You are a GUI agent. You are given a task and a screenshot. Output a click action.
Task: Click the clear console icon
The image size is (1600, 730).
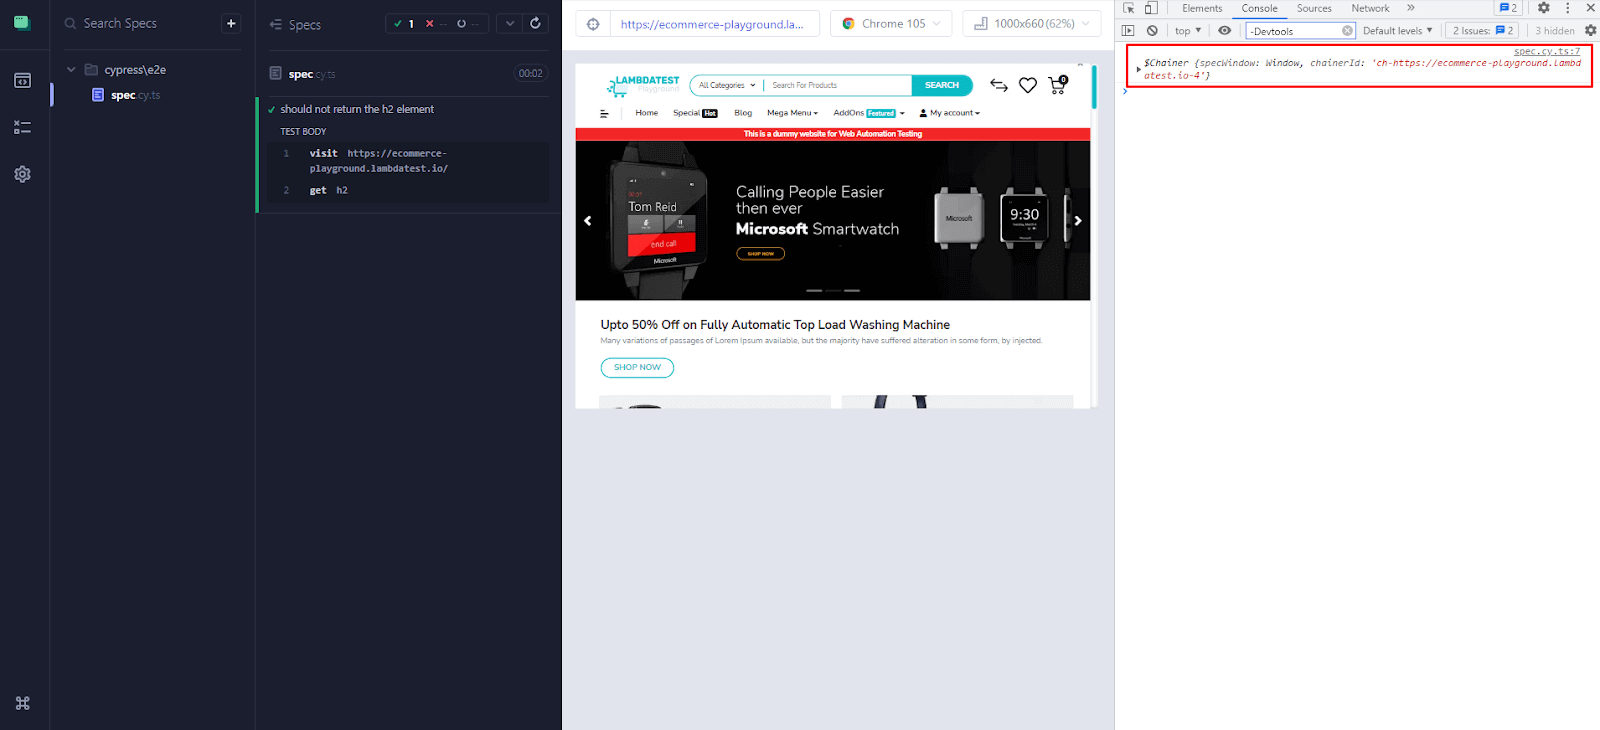[x=1152, y=31]
